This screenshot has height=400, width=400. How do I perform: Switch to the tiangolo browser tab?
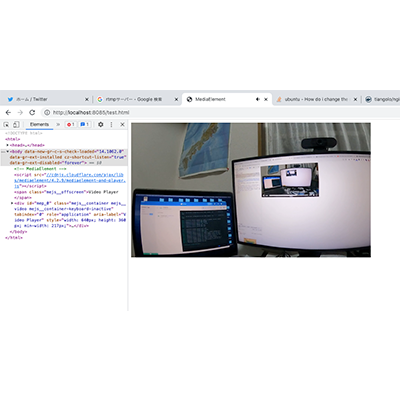[382, 99]
